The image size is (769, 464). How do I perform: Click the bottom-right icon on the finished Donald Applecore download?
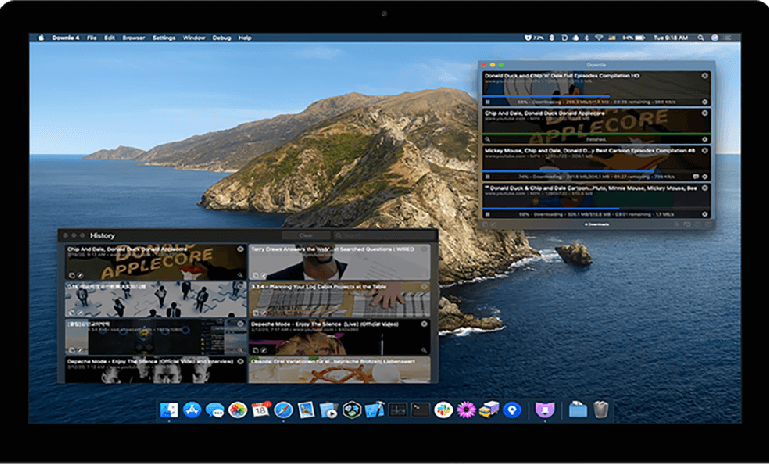[x=705, y=139]
